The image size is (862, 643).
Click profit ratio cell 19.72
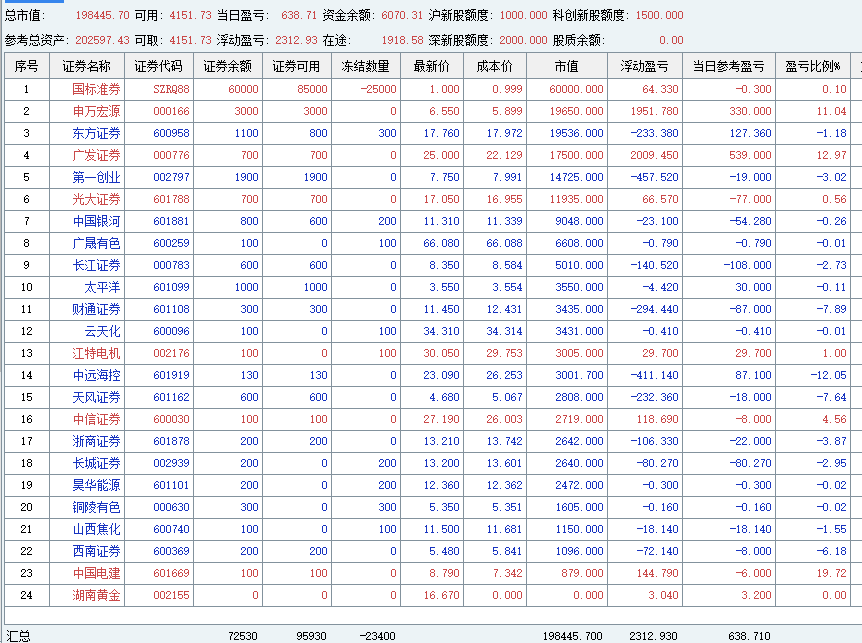point(831,573)
